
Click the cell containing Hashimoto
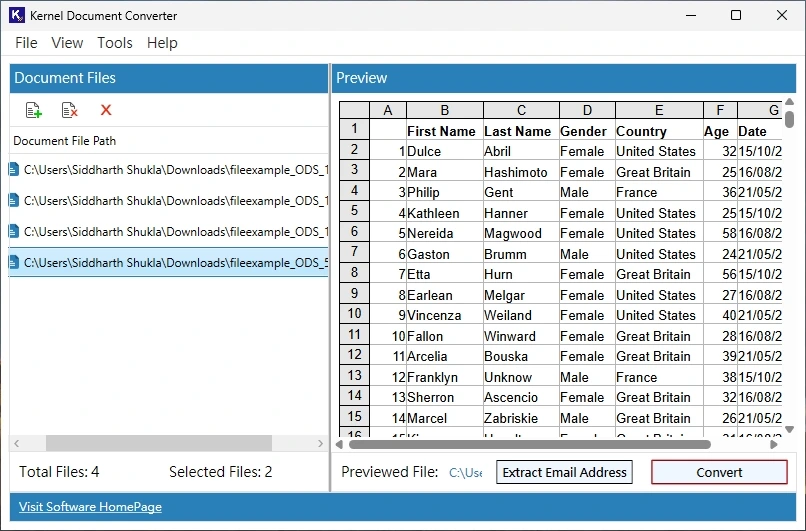pos(521,172)
